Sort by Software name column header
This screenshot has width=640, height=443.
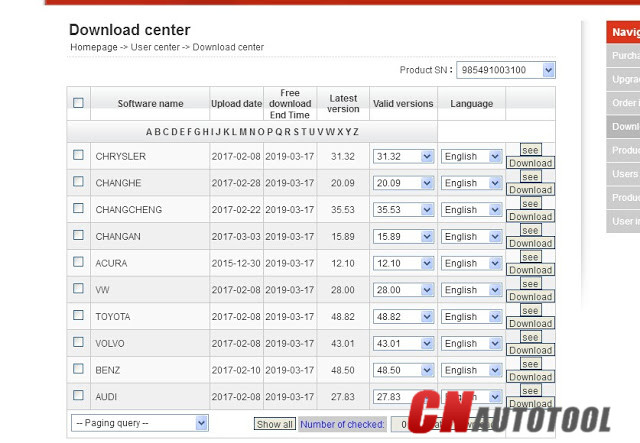click(150, 104)
